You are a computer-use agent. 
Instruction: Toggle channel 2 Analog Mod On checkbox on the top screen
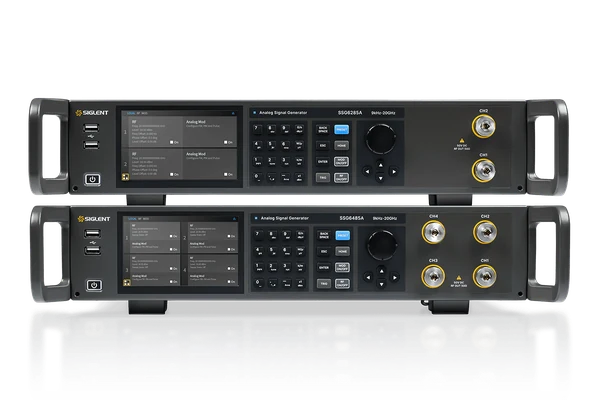click(x=226, y=174)
